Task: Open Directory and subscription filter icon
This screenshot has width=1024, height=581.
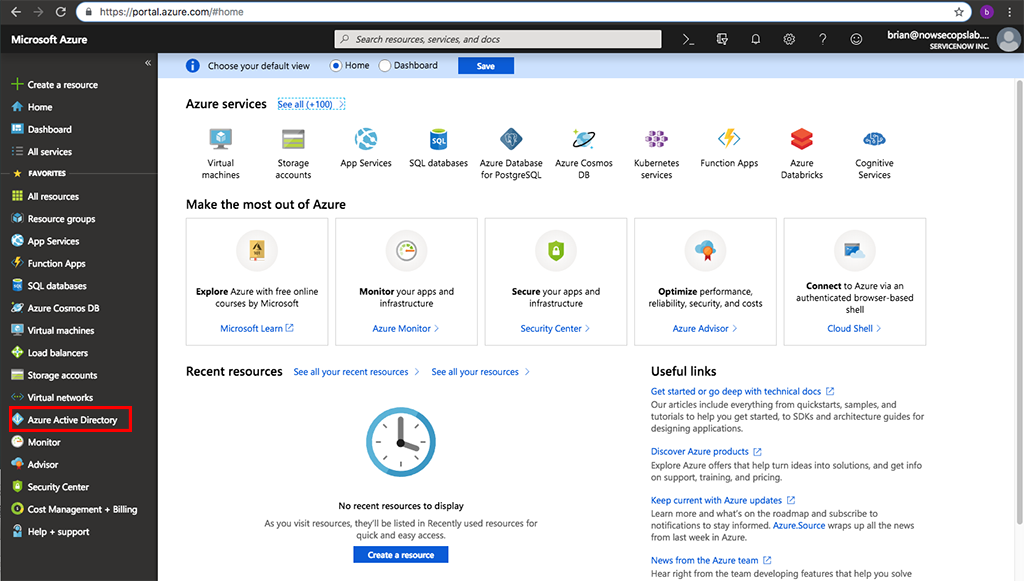Action: [722, 39]
